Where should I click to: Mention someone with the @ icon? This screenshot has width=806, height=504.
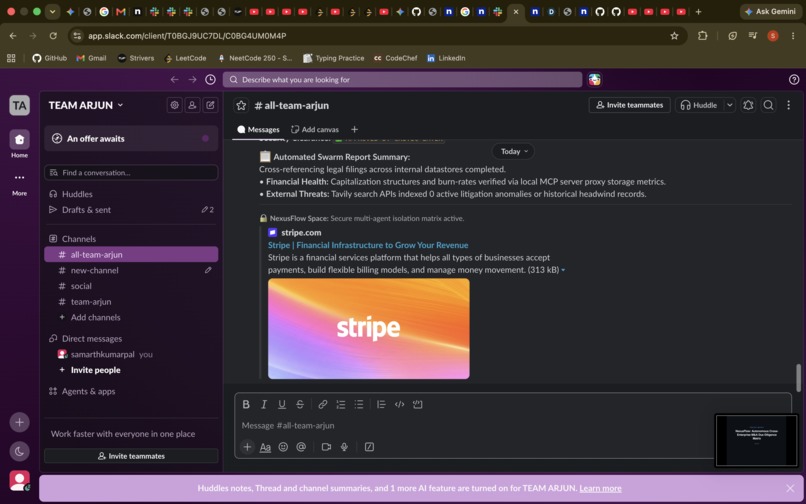[x=301, y=447]
